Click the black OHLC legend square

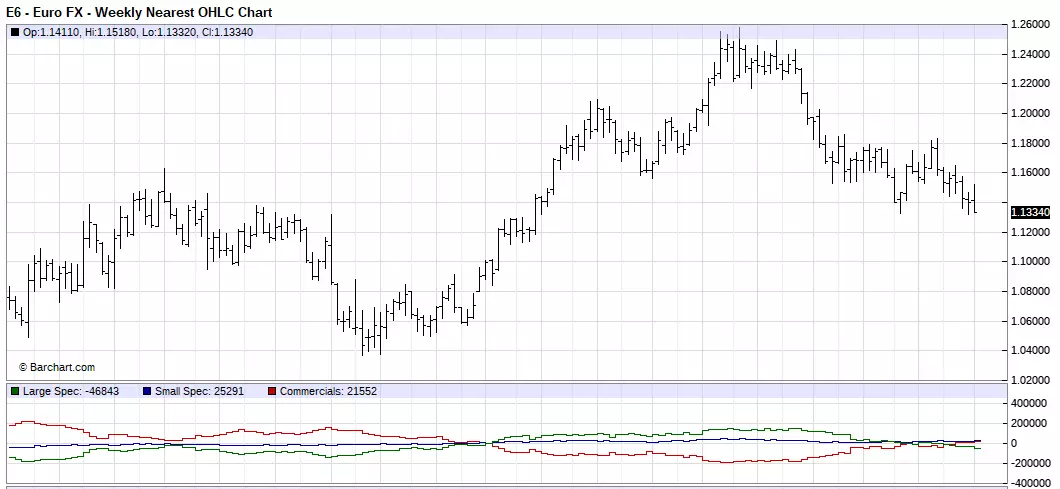15,32
